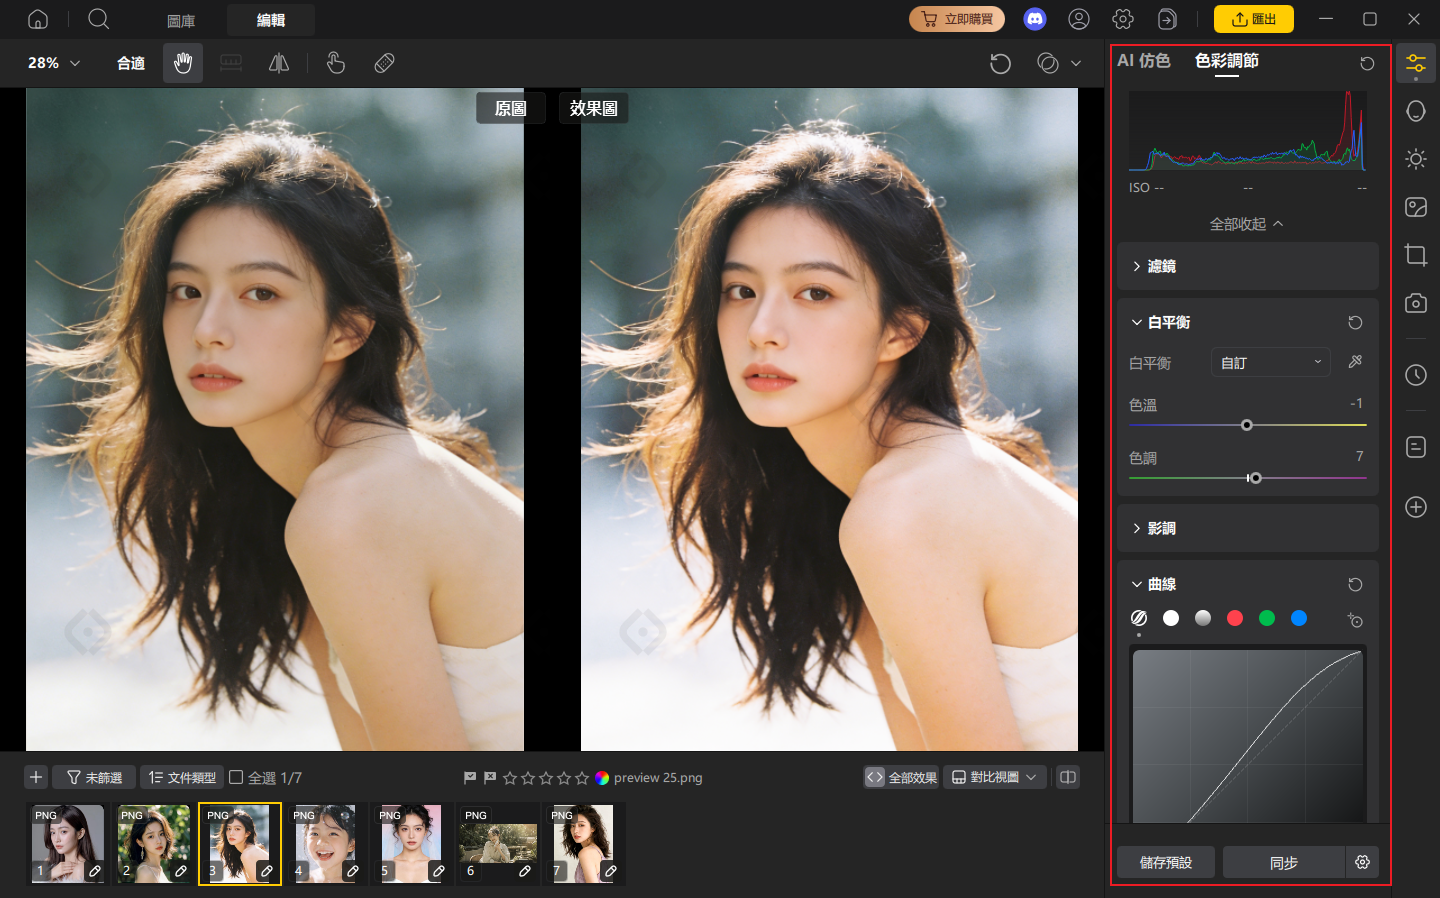Screen dimensions: 1440x898
Task: Click the 同步 sync button
Action: click(x=1284, y=862)
